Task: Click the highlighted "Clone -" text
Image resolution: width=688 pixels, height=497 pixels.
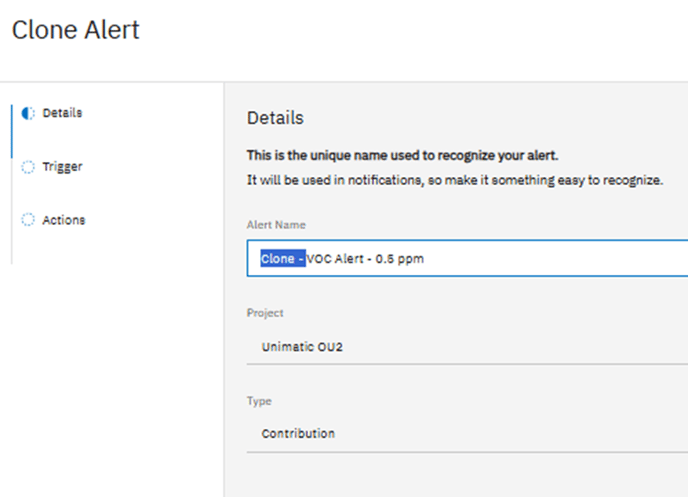Action: pos(282,259)
